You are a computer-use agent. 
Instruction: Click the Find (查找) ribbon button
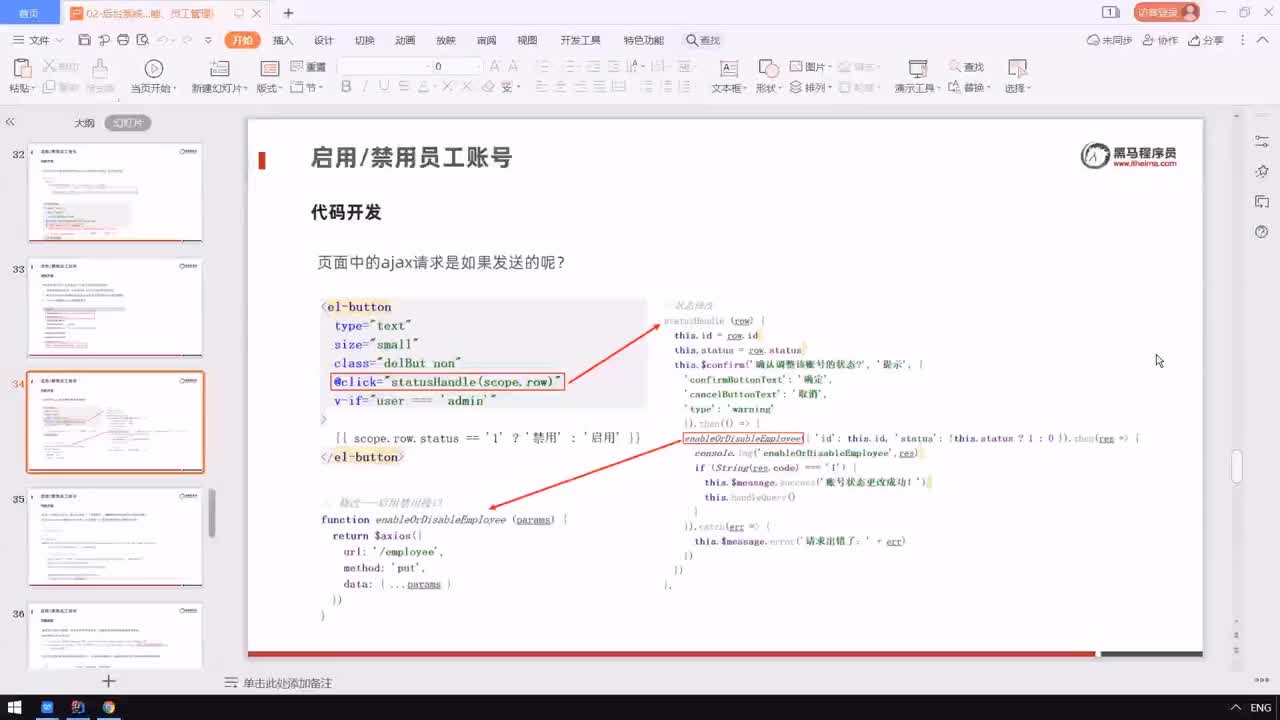click(966, 67)
